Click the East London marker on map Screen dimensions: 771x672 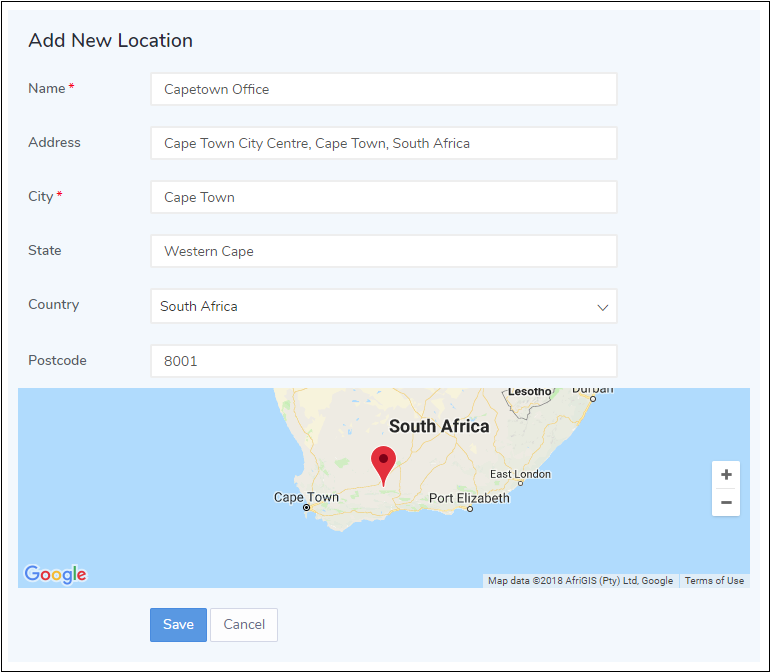[x=546, y=483]
